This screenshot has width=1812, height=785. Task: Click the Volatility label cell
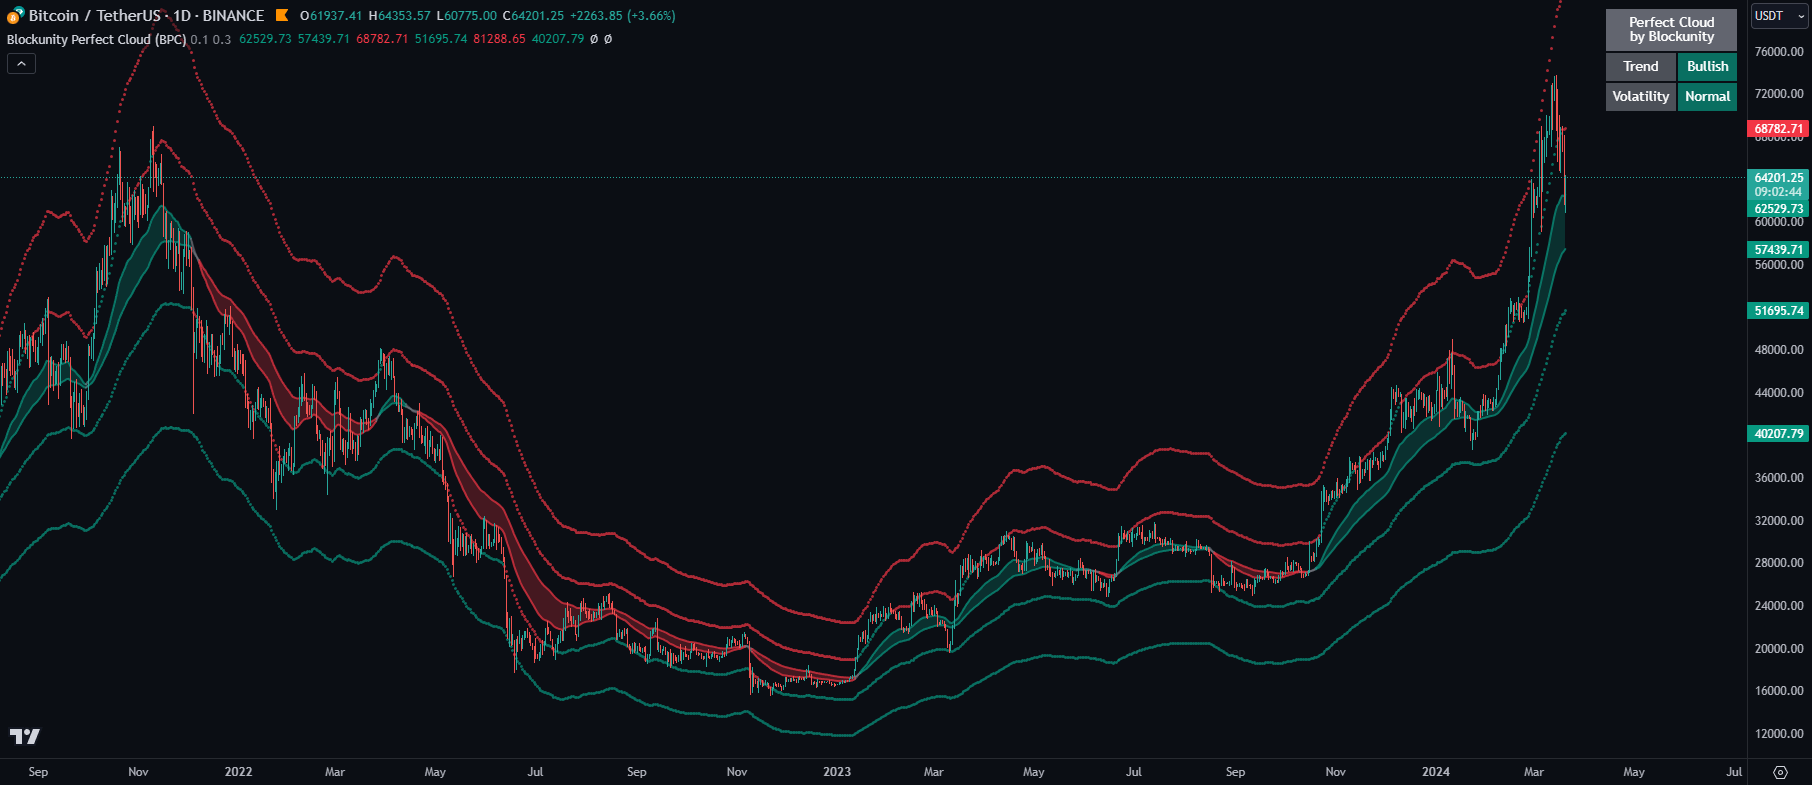pyautogui.click(x=1640, y=96)
